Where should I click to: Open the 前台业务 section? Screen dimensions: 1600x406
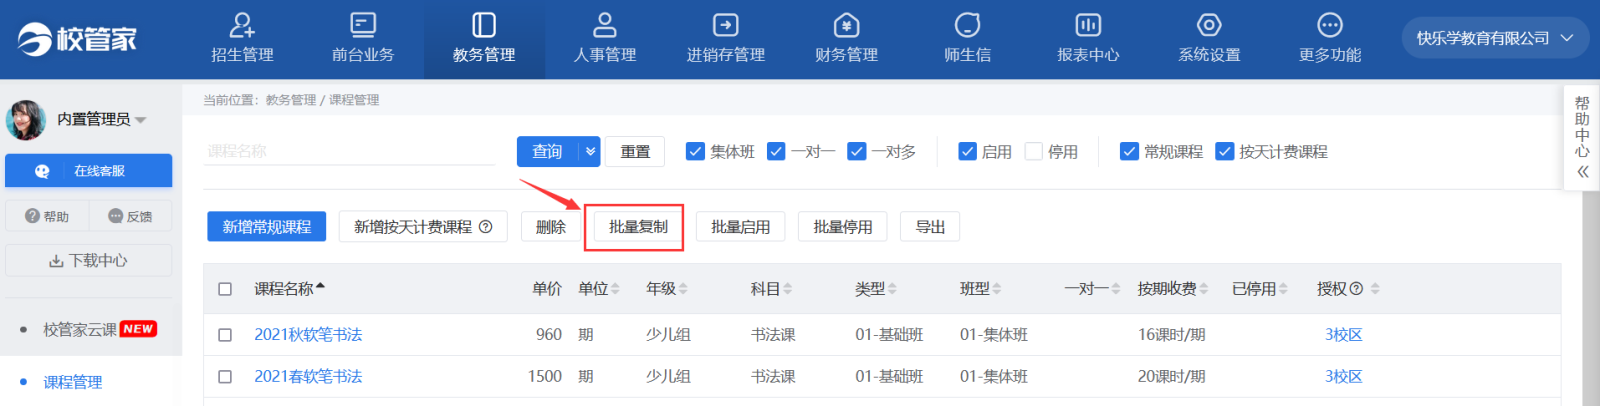point(363,39)
